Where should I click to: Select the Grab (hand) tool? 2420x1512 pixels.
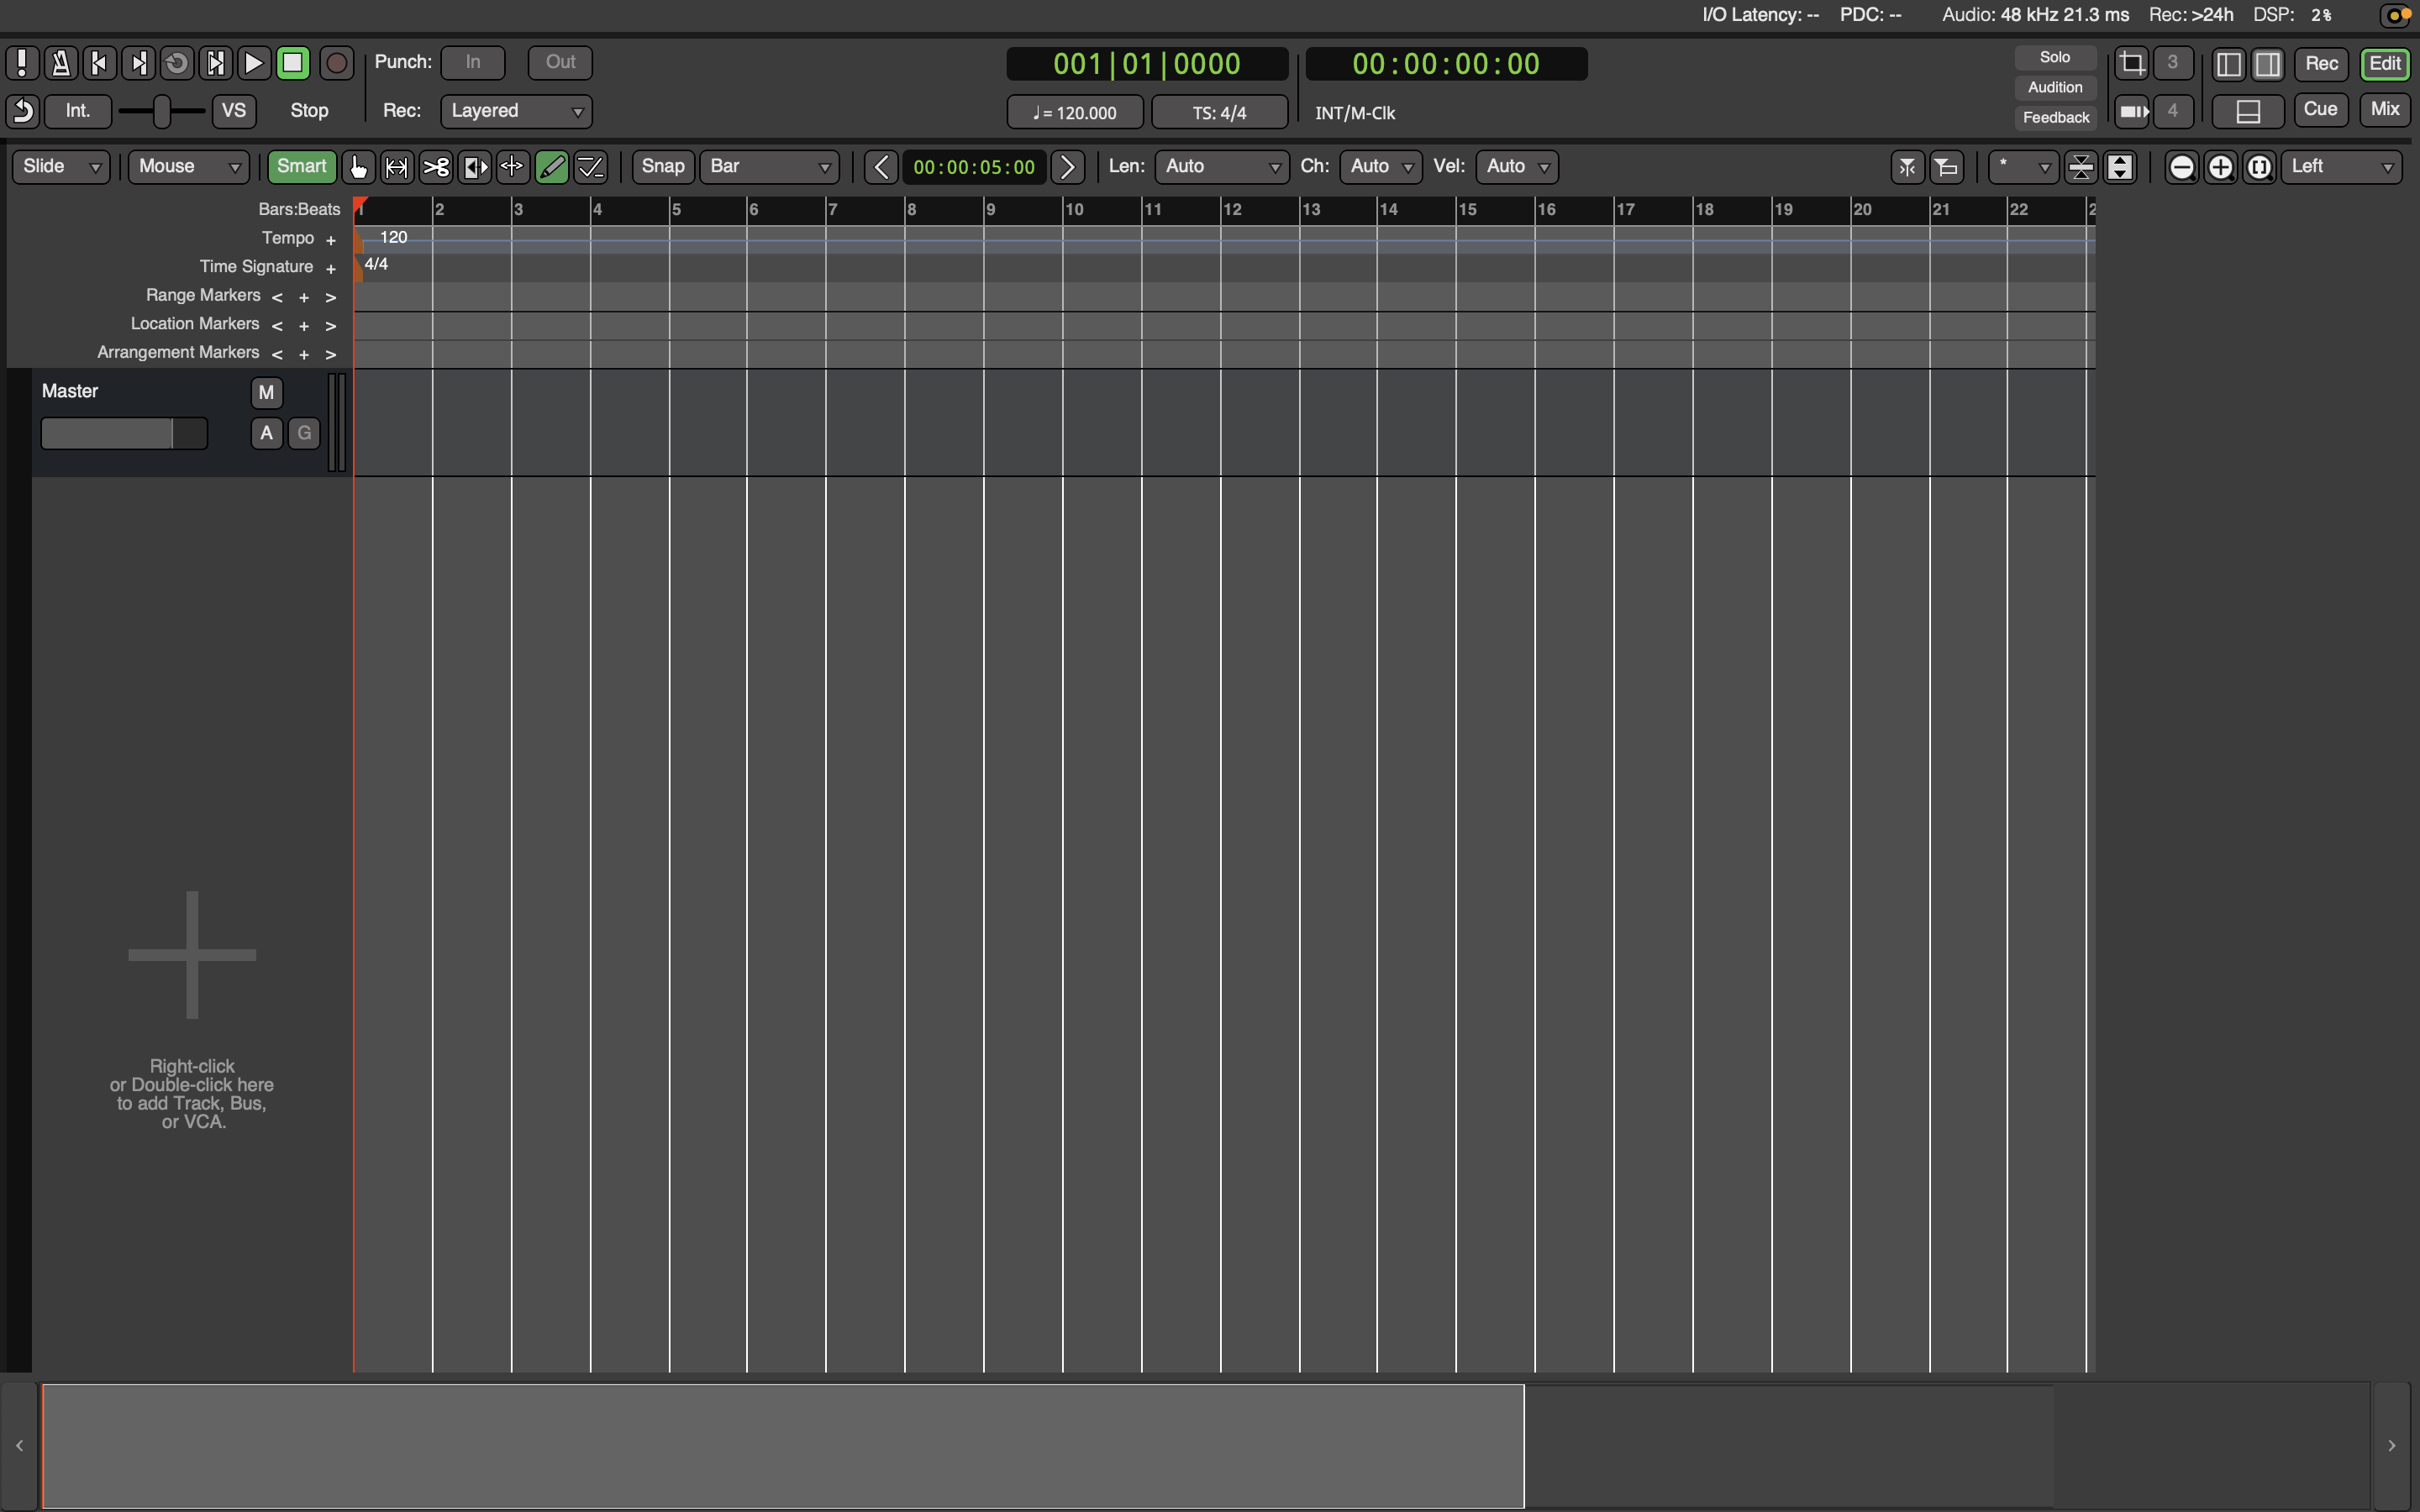(358, 167)
